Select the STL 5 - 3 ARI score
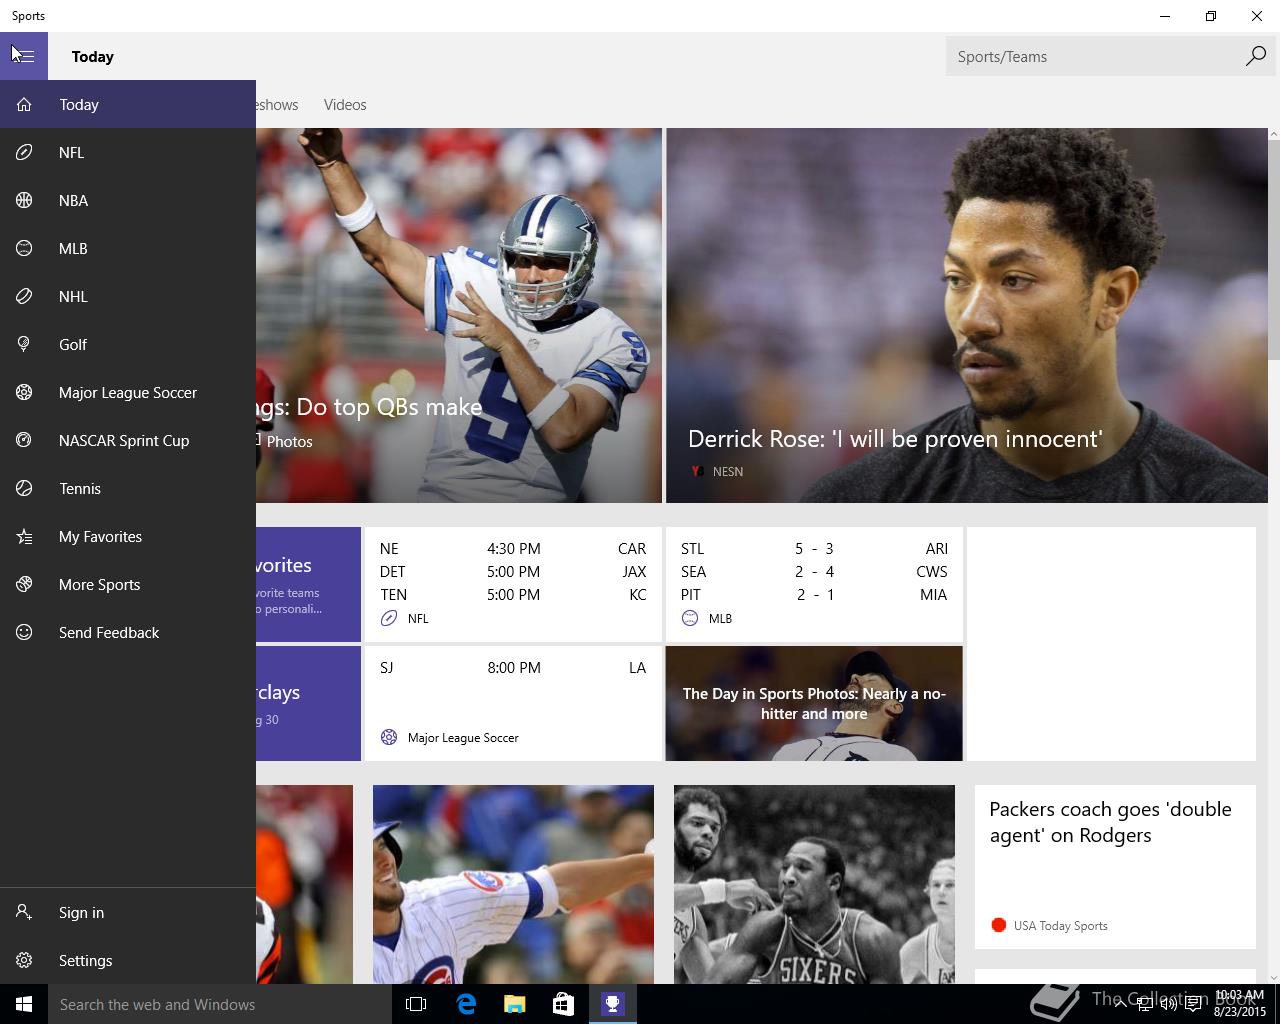 click(x=814, y=548)
